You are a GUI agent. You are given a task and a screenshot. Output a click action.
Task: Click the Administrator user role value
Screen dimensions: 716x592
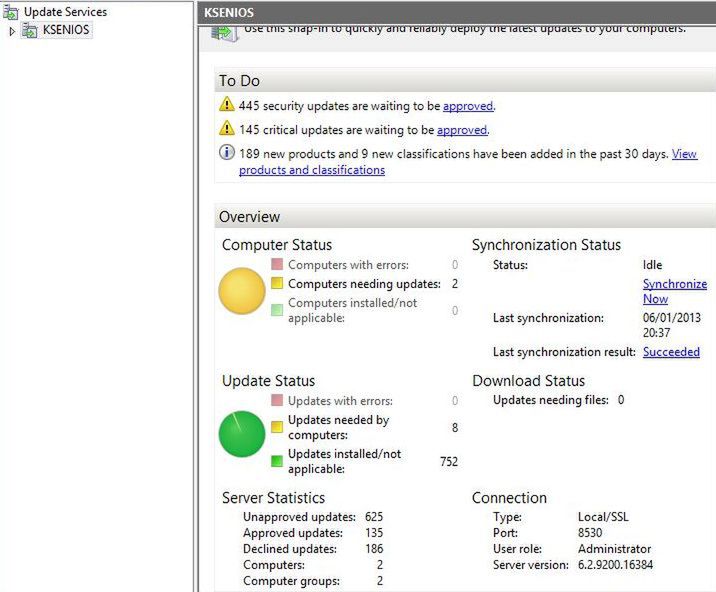click(615, 549)
